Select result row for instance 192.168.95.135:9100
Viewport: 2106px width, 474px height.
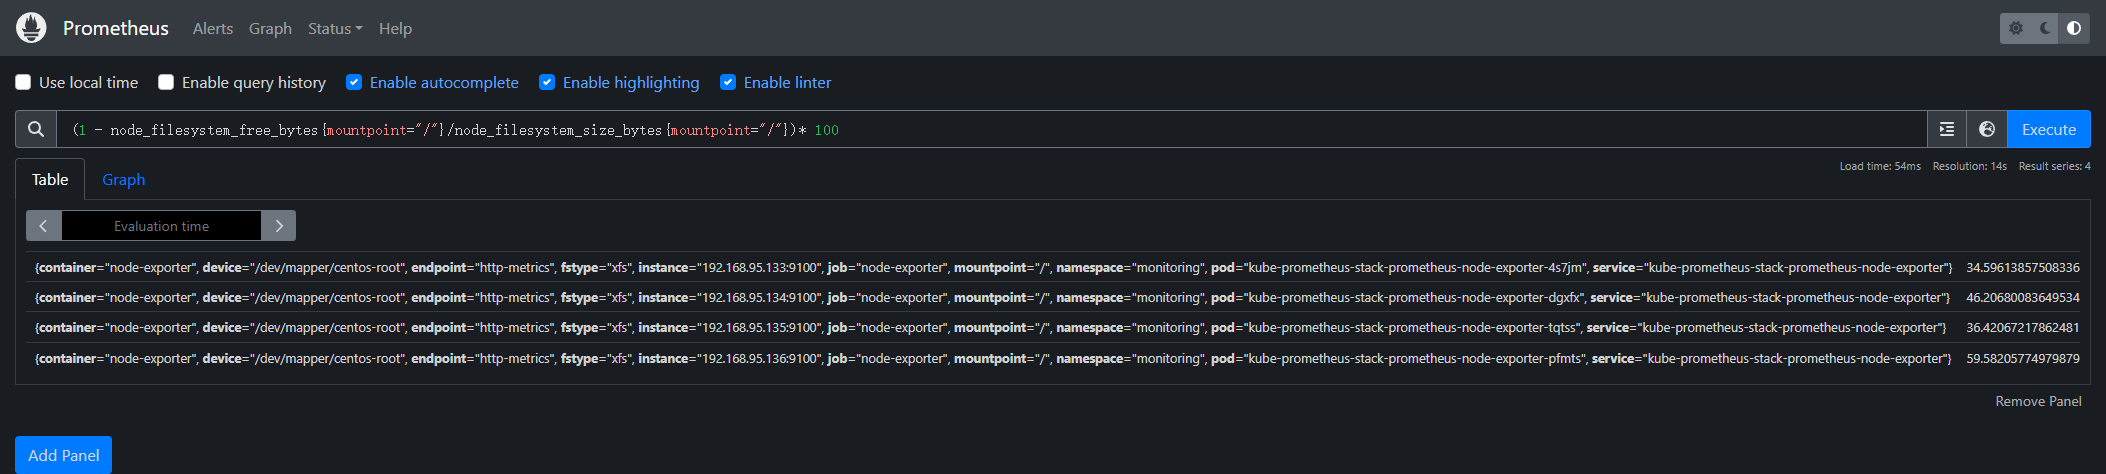[1053, 327]
